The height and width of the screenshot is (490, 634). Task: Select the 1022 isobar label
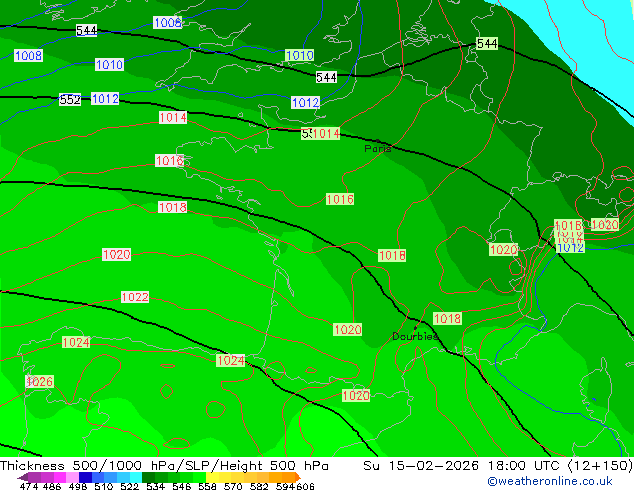(135, 297)
